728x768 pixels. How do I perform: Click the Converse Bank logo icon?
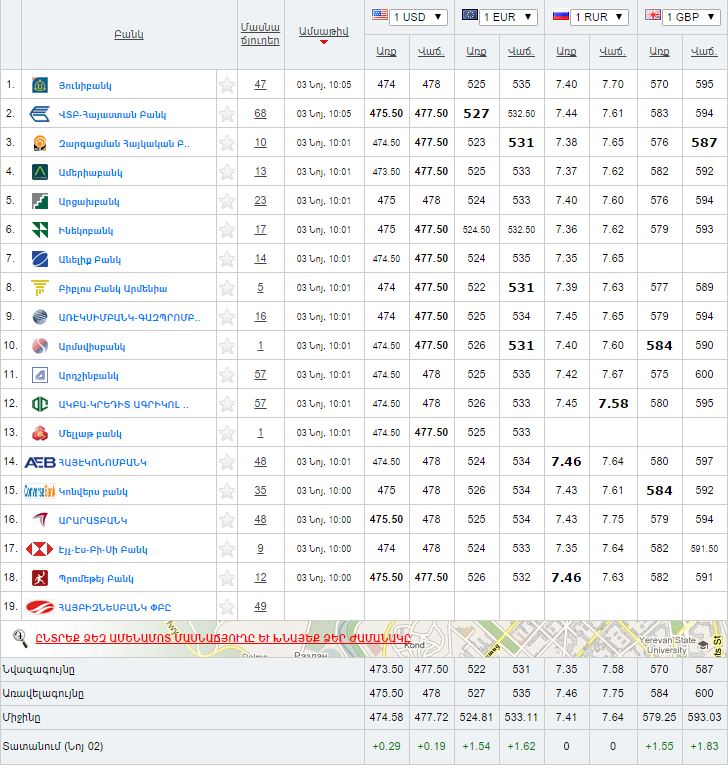pos(40,491)
